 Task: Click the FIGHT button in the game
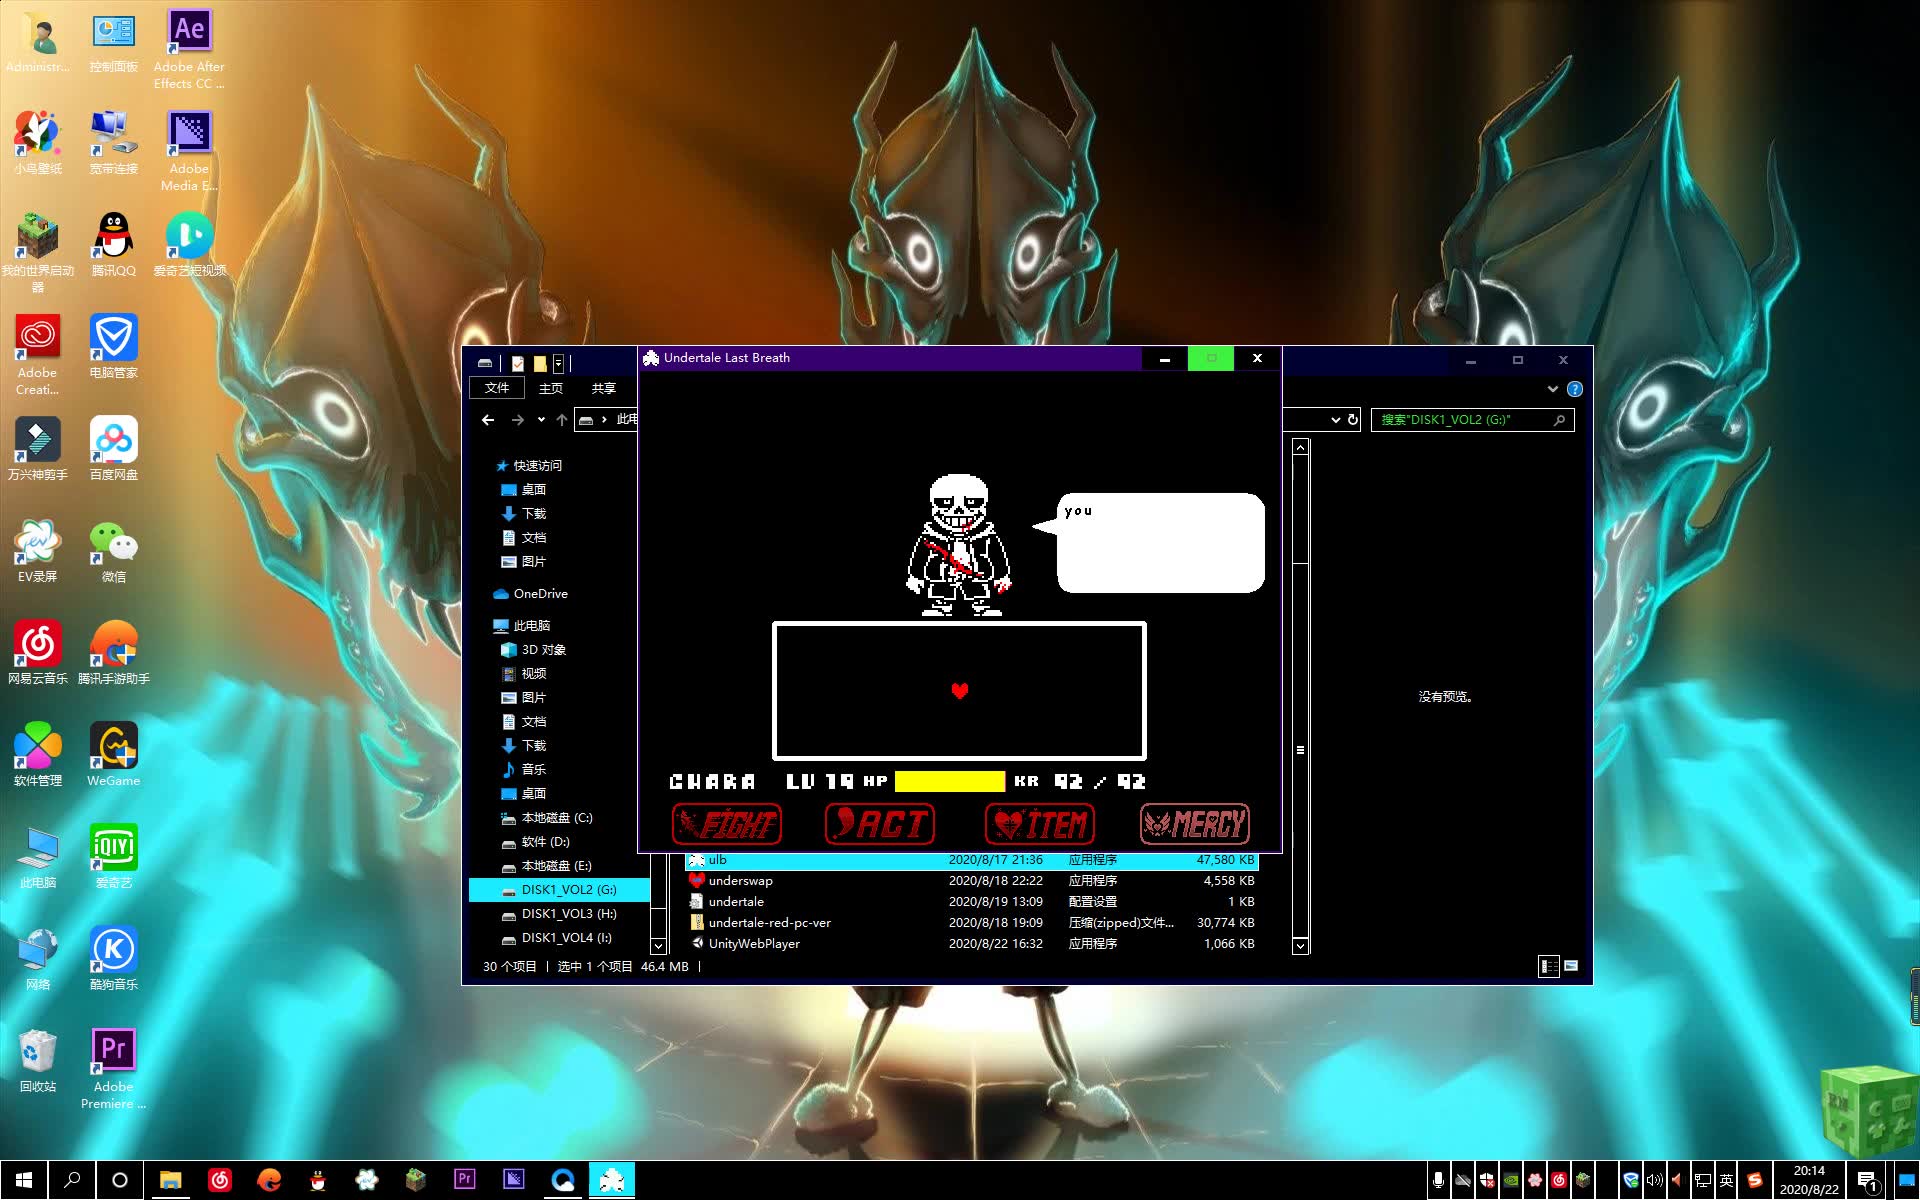tap(727, 824)
